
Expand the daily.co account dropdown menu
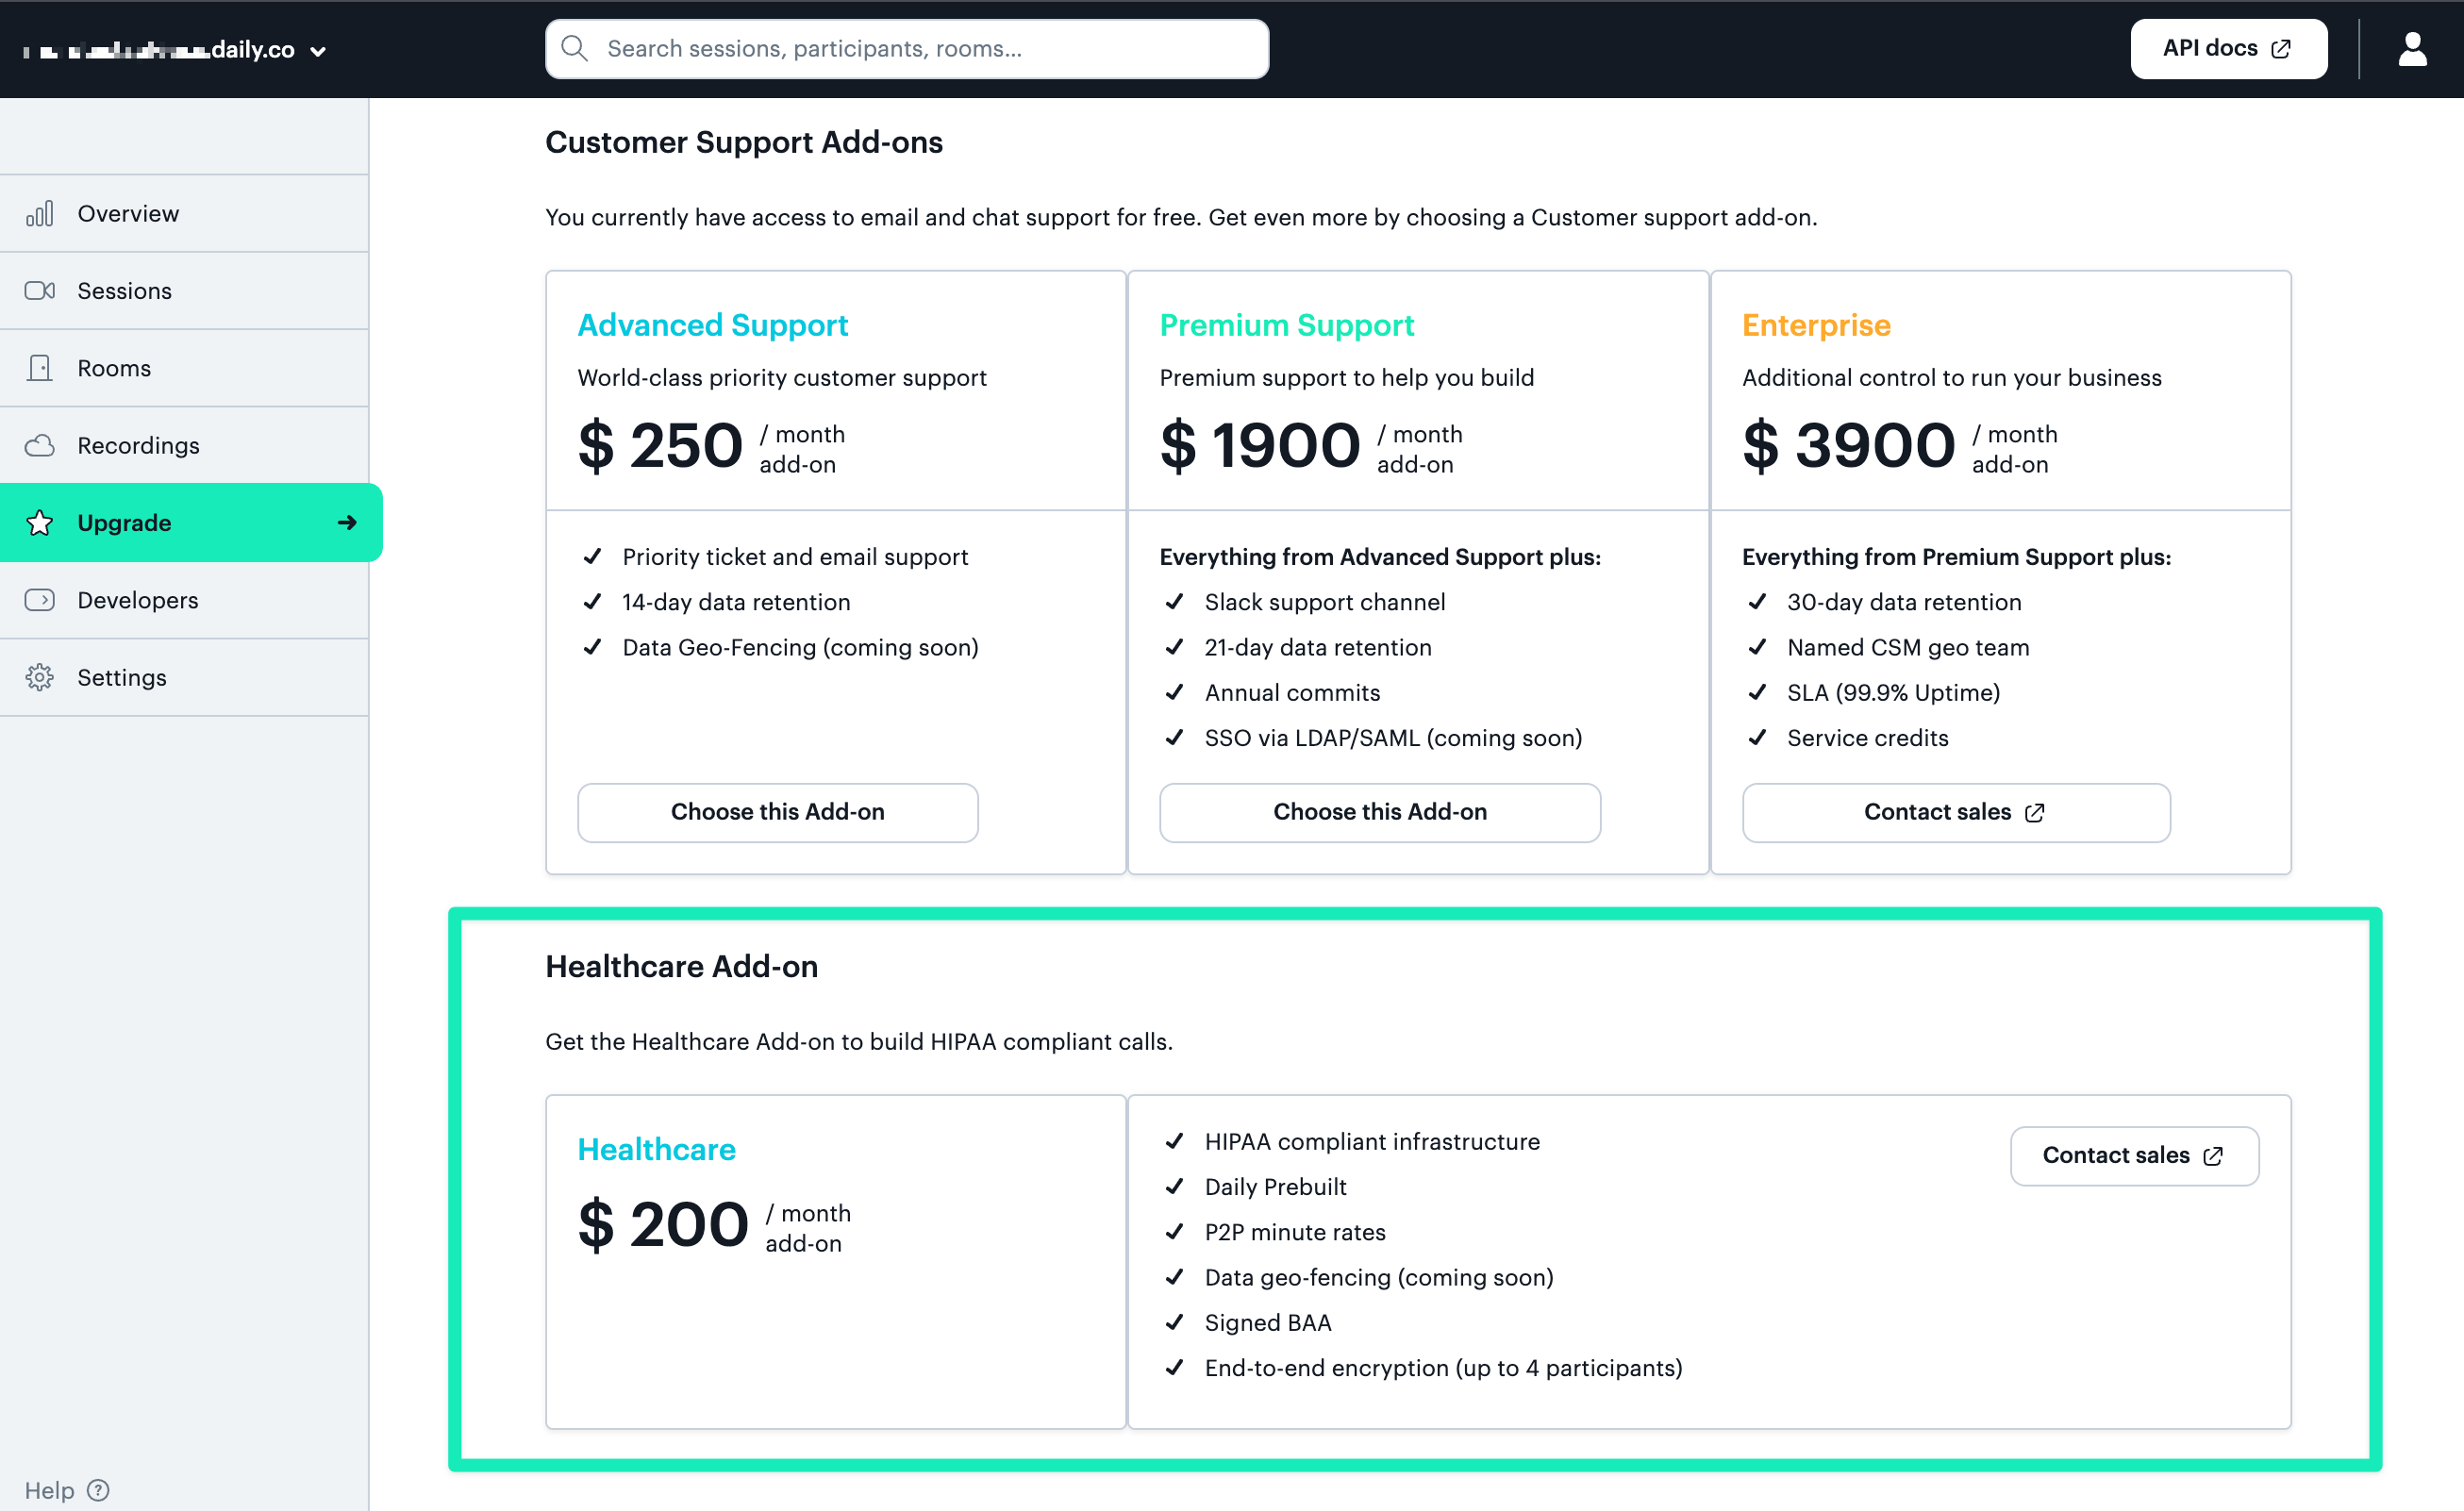[317, 49]
